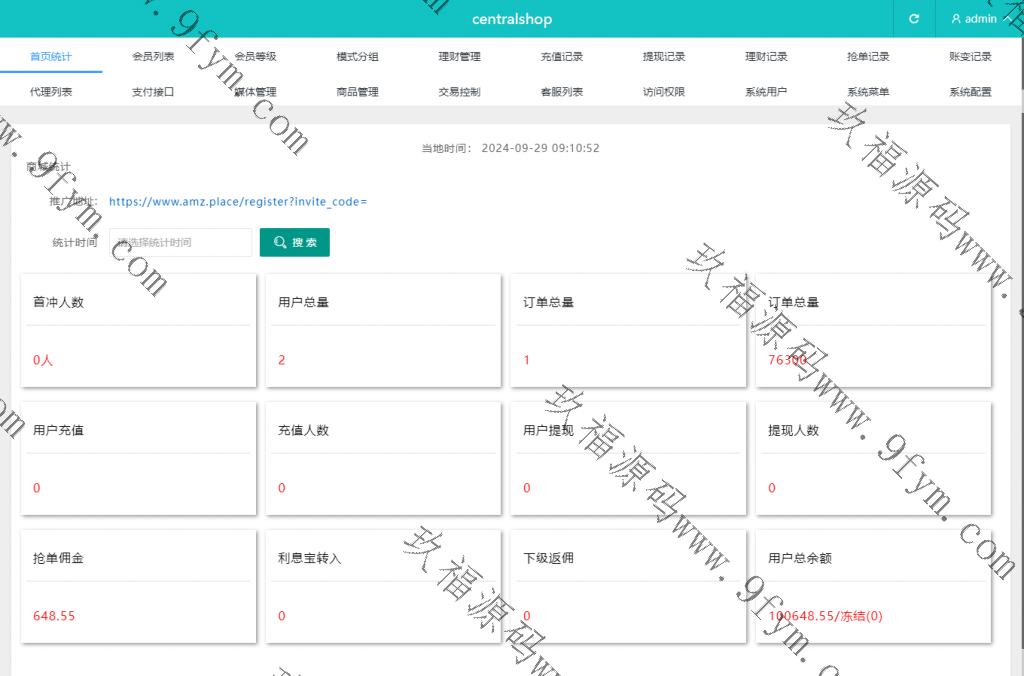
Task: Open 抢单记录 from the navigation
Action: pyautogui.click(x=867, y=57)
